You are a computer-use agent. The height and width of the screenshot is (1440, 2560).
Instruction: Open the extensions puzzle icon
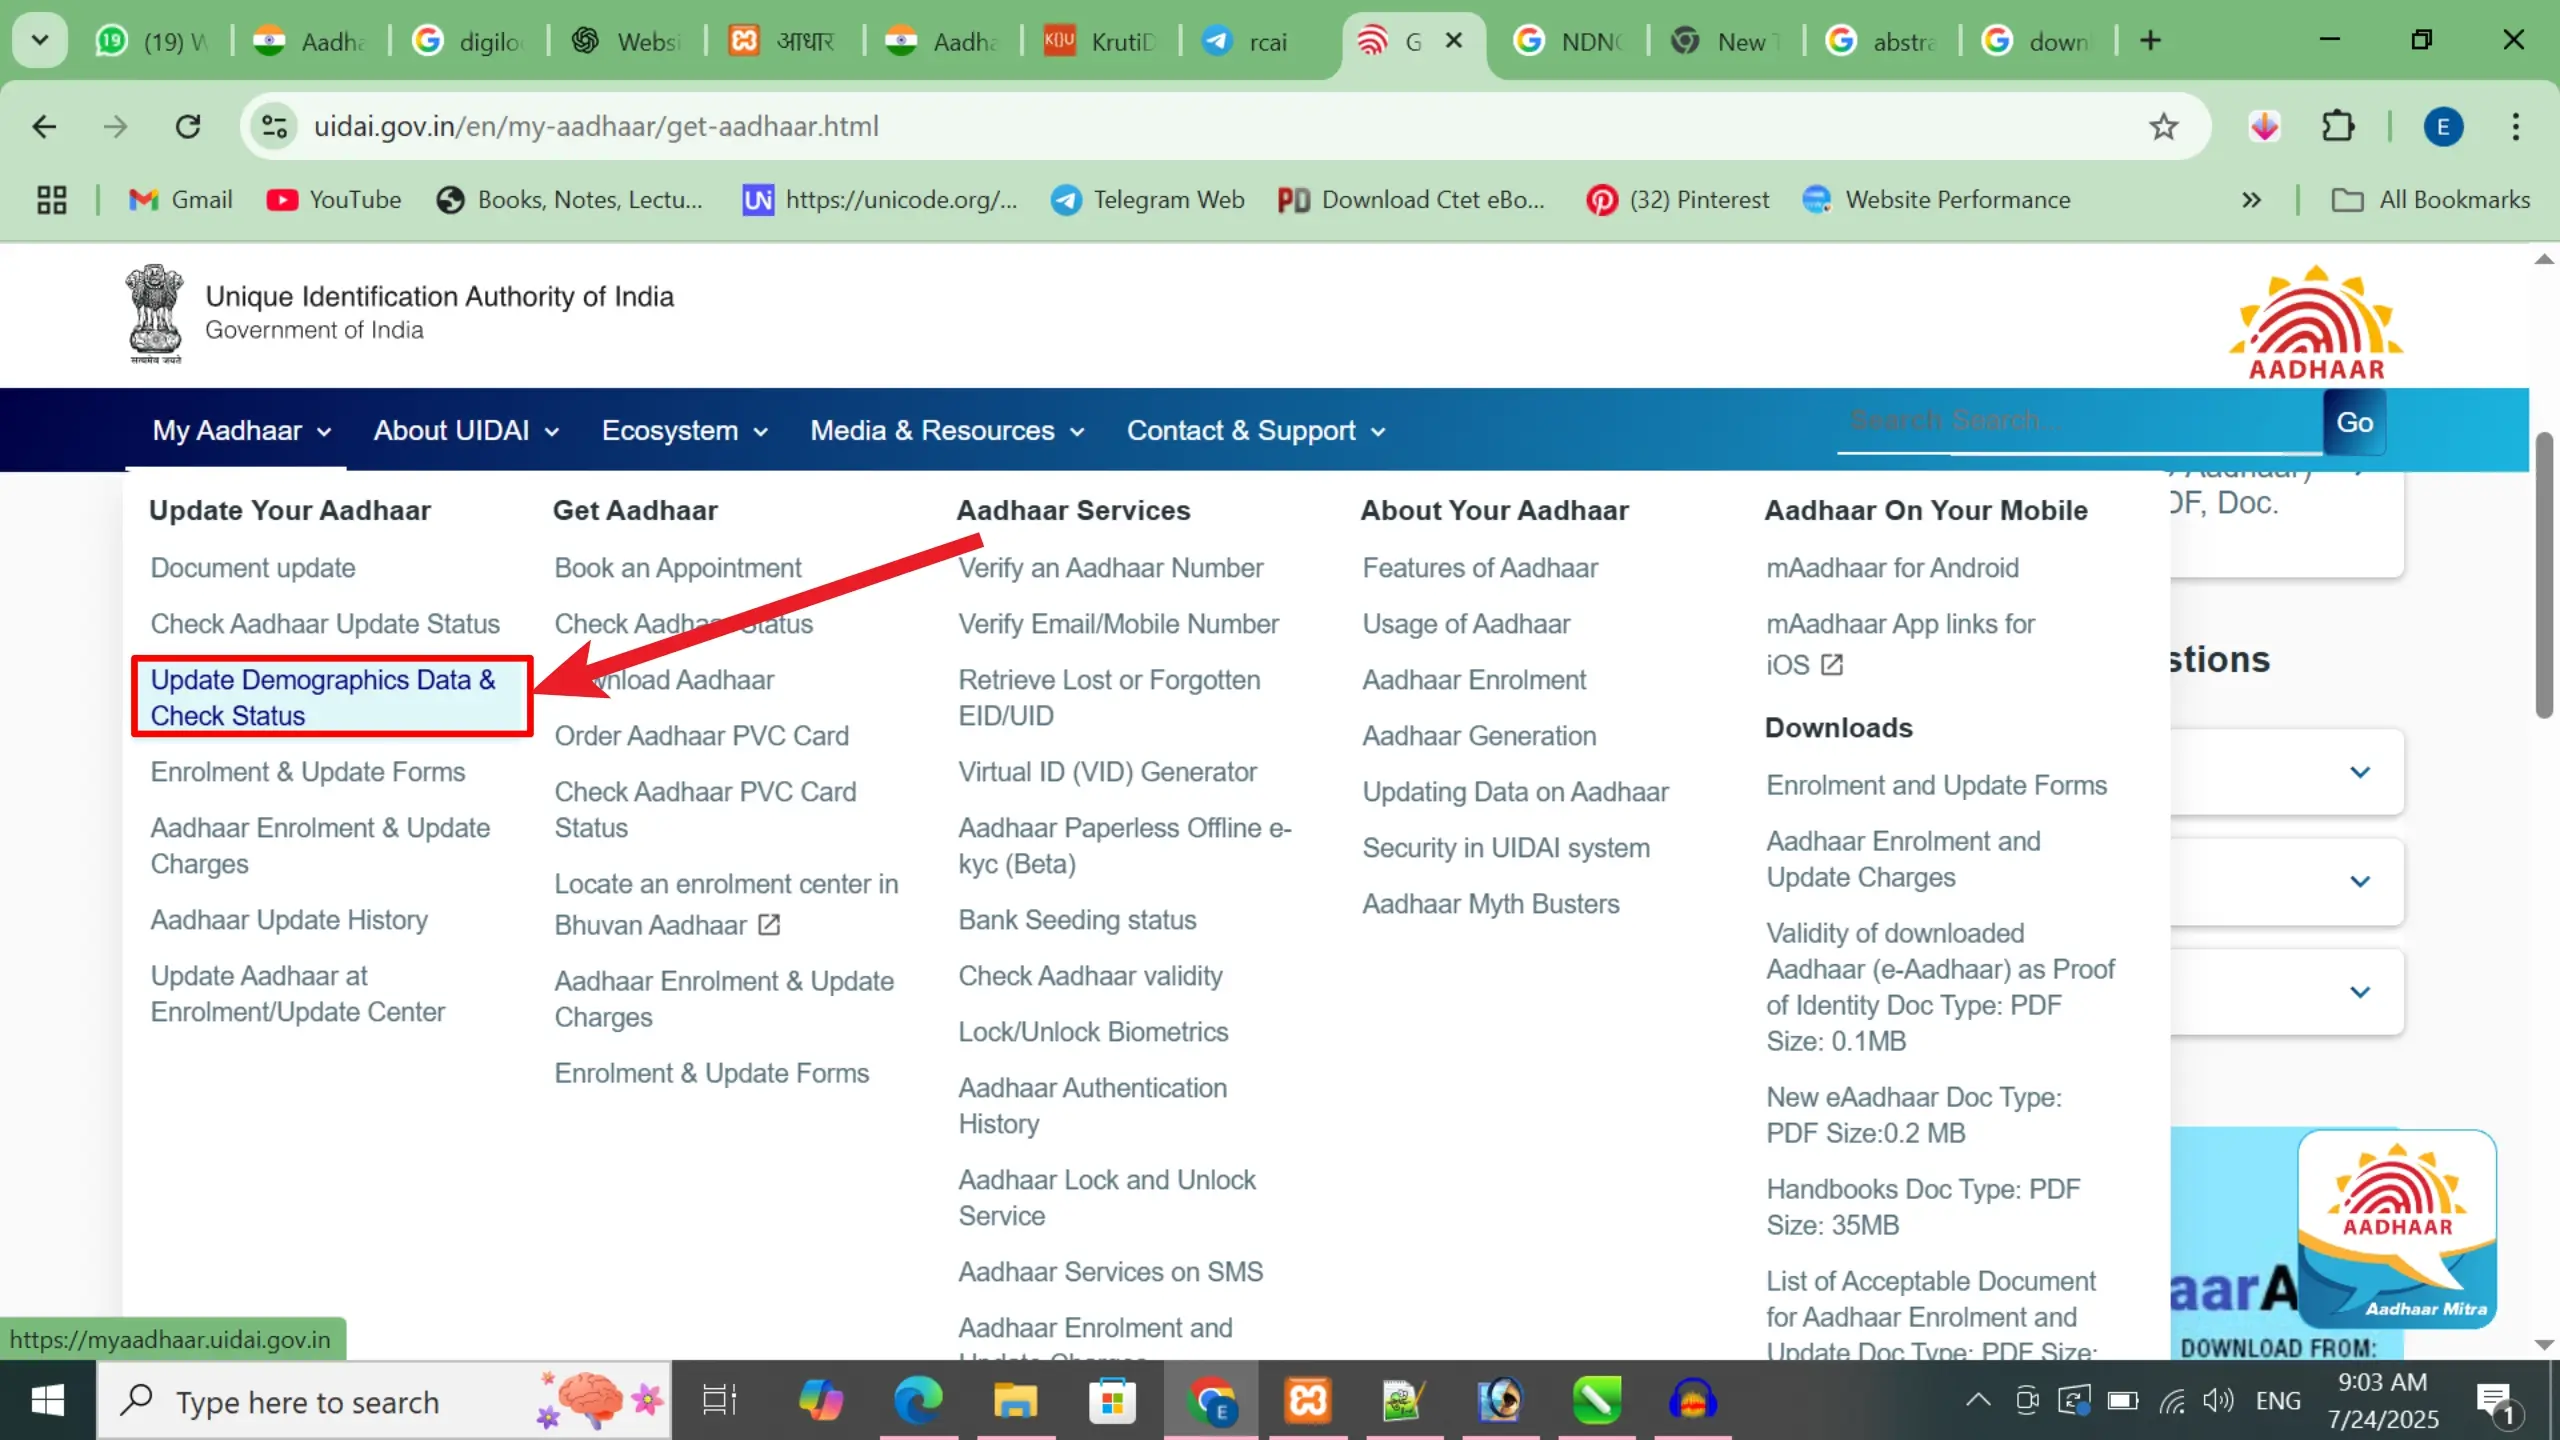tap(2337, 127)
